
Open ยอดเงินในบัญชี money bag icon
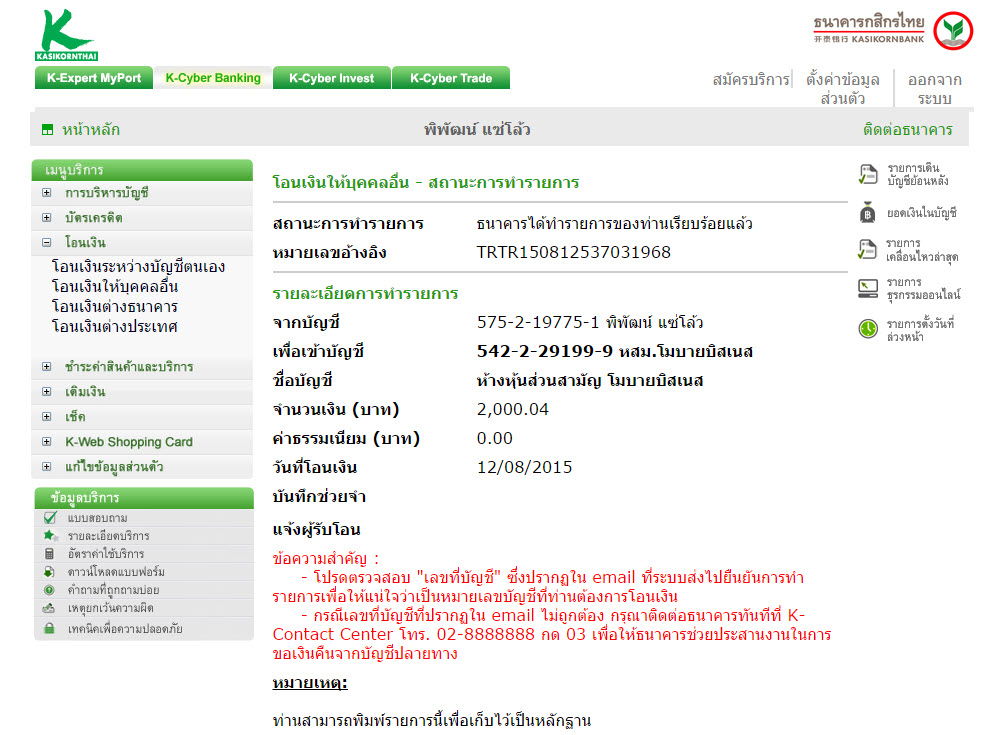coord(868,213)
